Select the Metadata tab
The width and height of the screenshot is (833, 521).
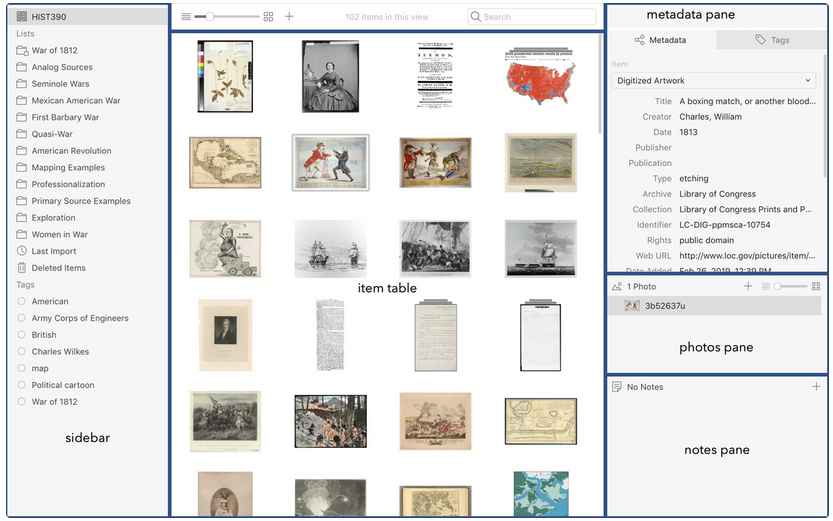(660, 40)
